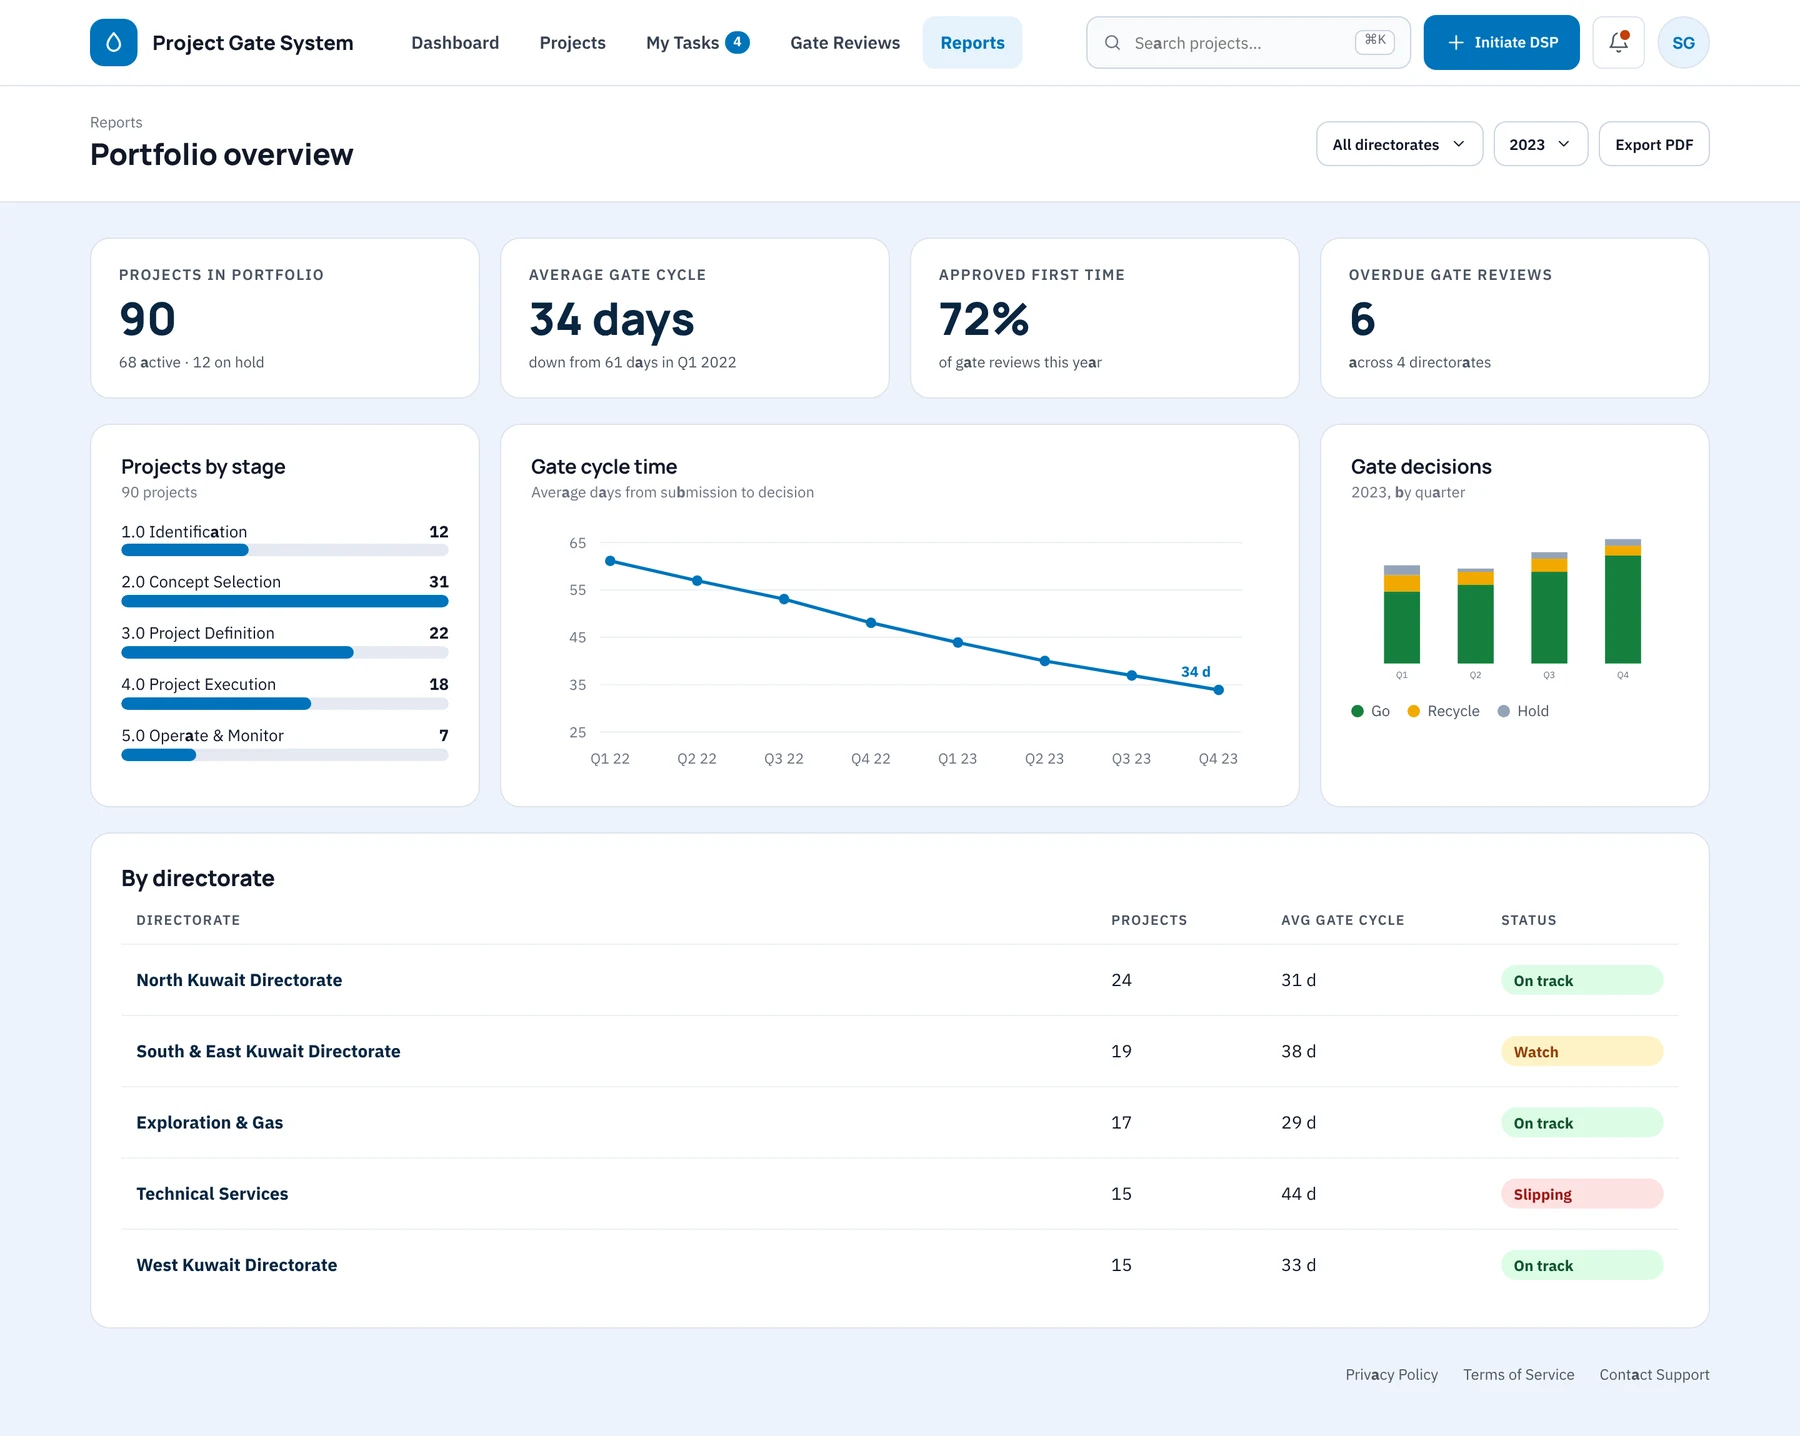Viewport: 1800px width, 1436px height.
Task: Click North Kuwait's On track badge
Action: [x=1581, y=980]
